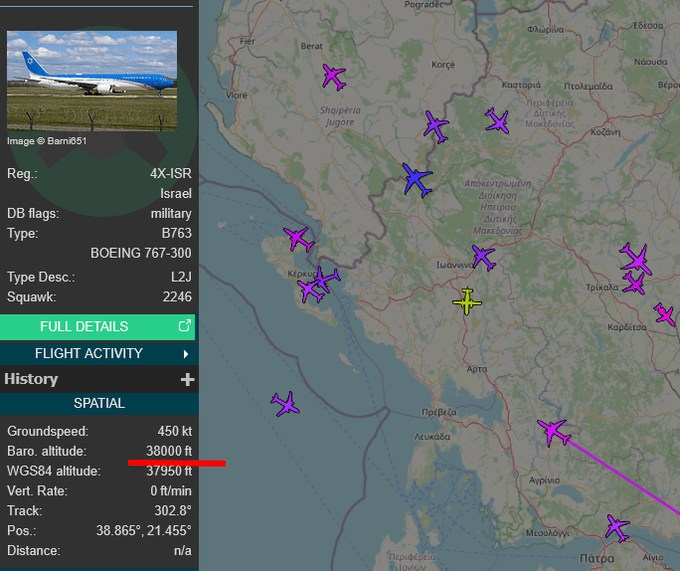Select the blue aircraft icon on map
680x571 pixels.
(x=417, y=180)
